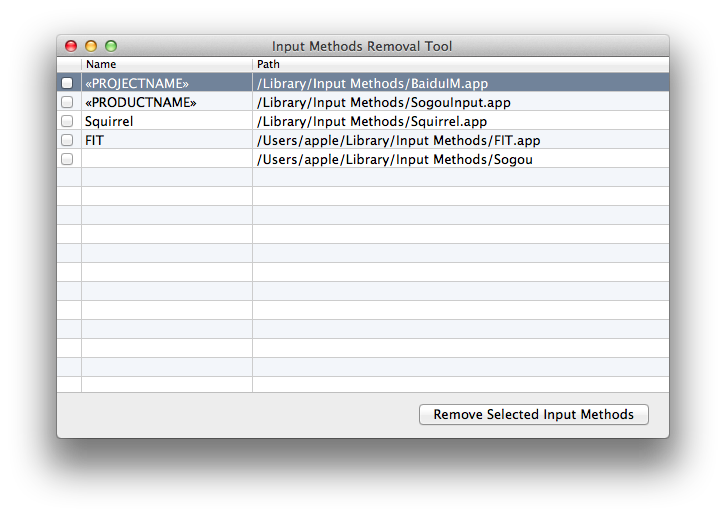Tick the checkbox next to «PRODUCTNAME»

67,102
